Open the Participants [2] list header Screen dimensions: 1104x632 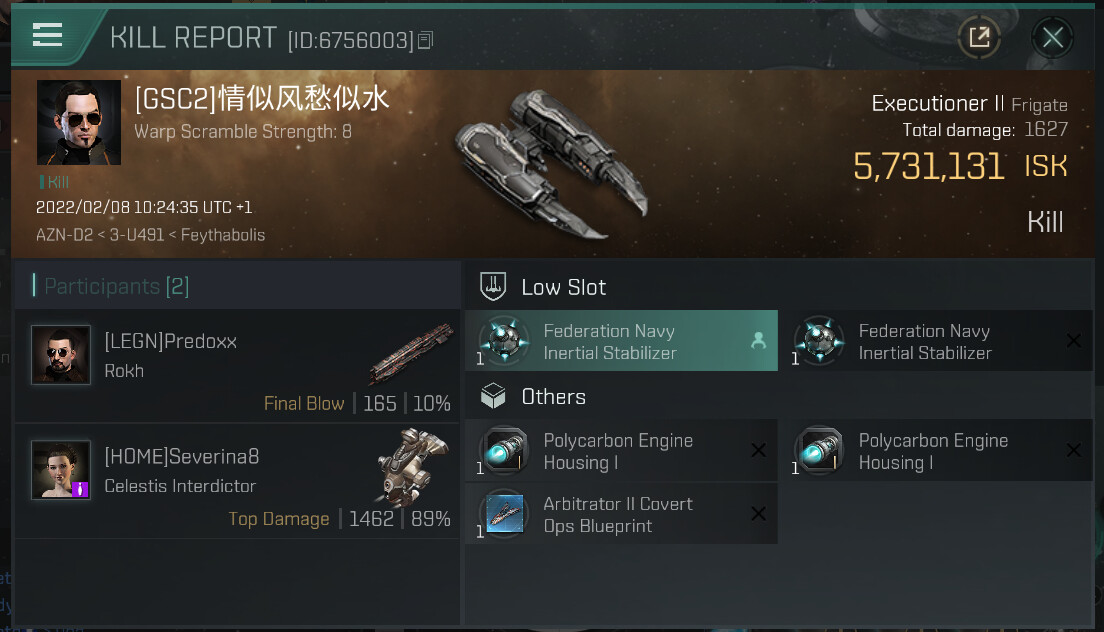coord(116,286)
